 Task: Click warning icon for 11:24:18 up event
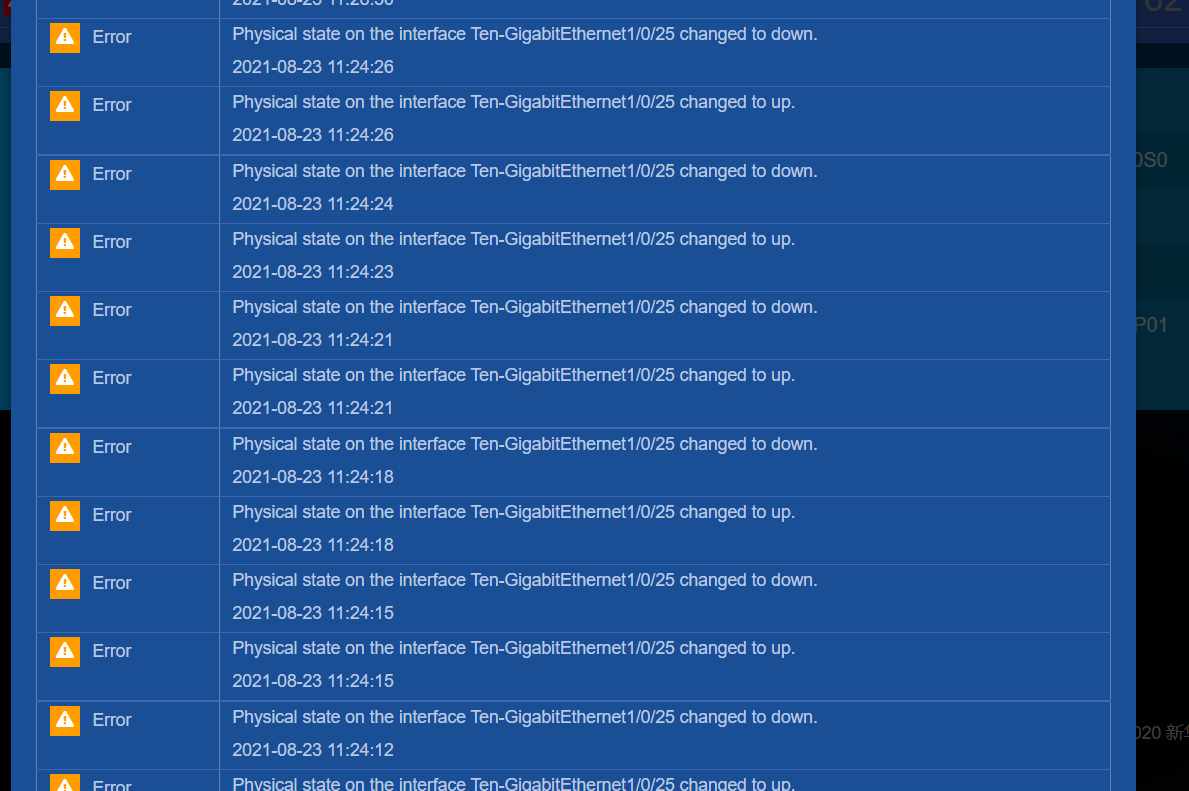coord(64,516)
